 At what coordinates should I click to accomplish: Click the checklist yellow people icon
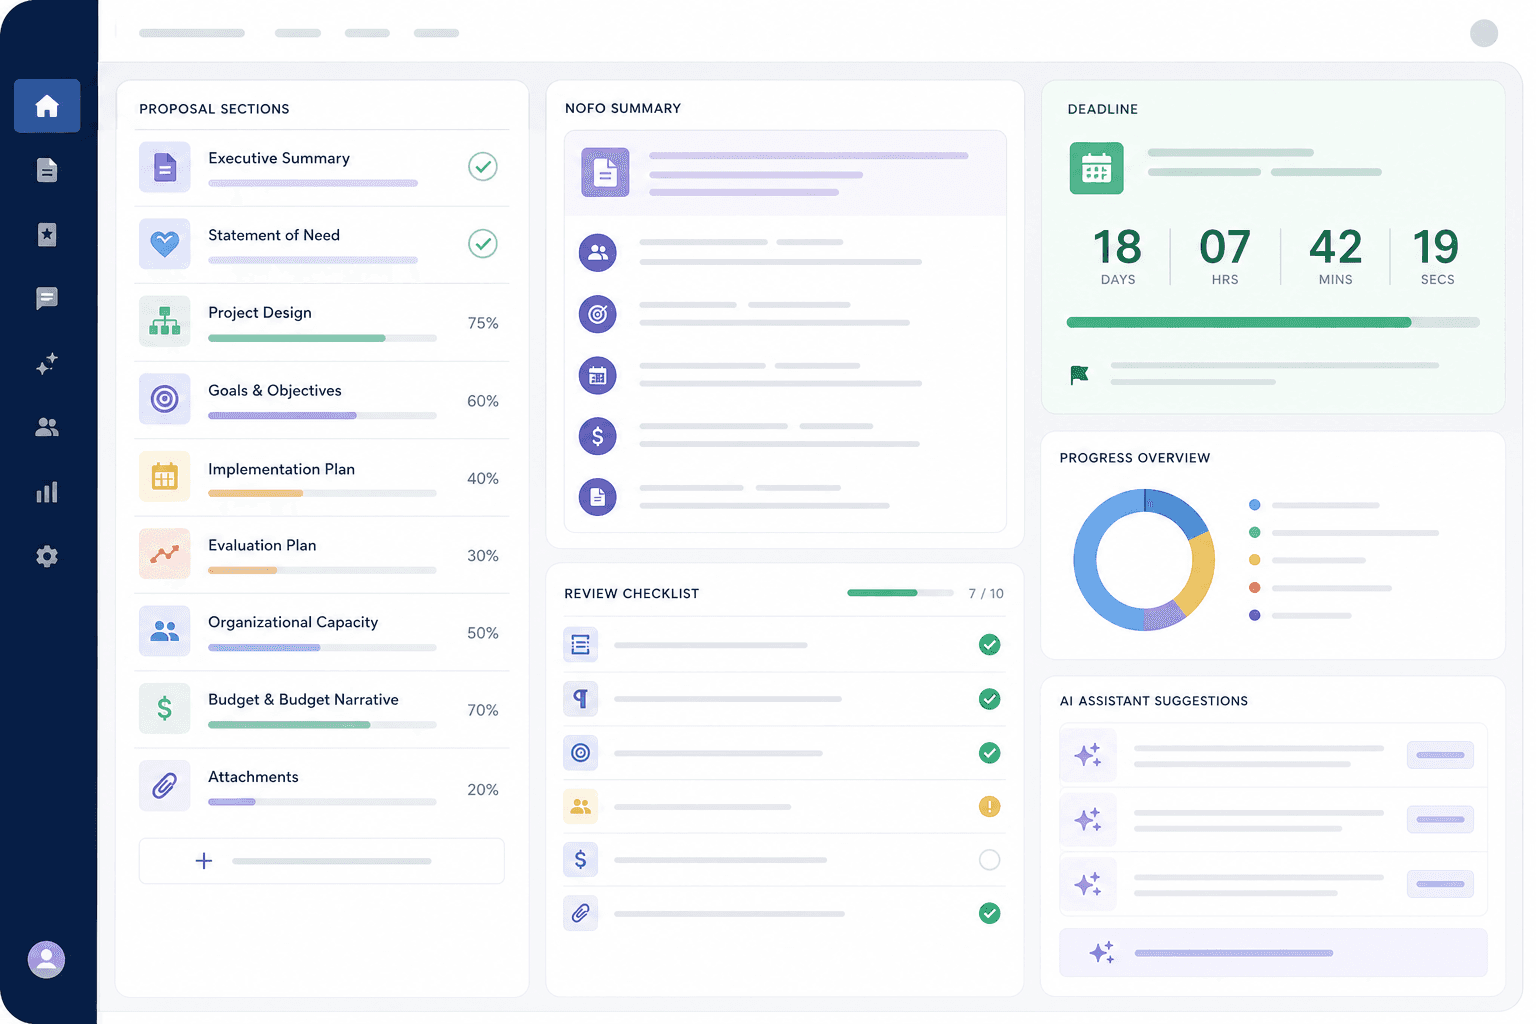pyautogui.click(x=581, y=806)
